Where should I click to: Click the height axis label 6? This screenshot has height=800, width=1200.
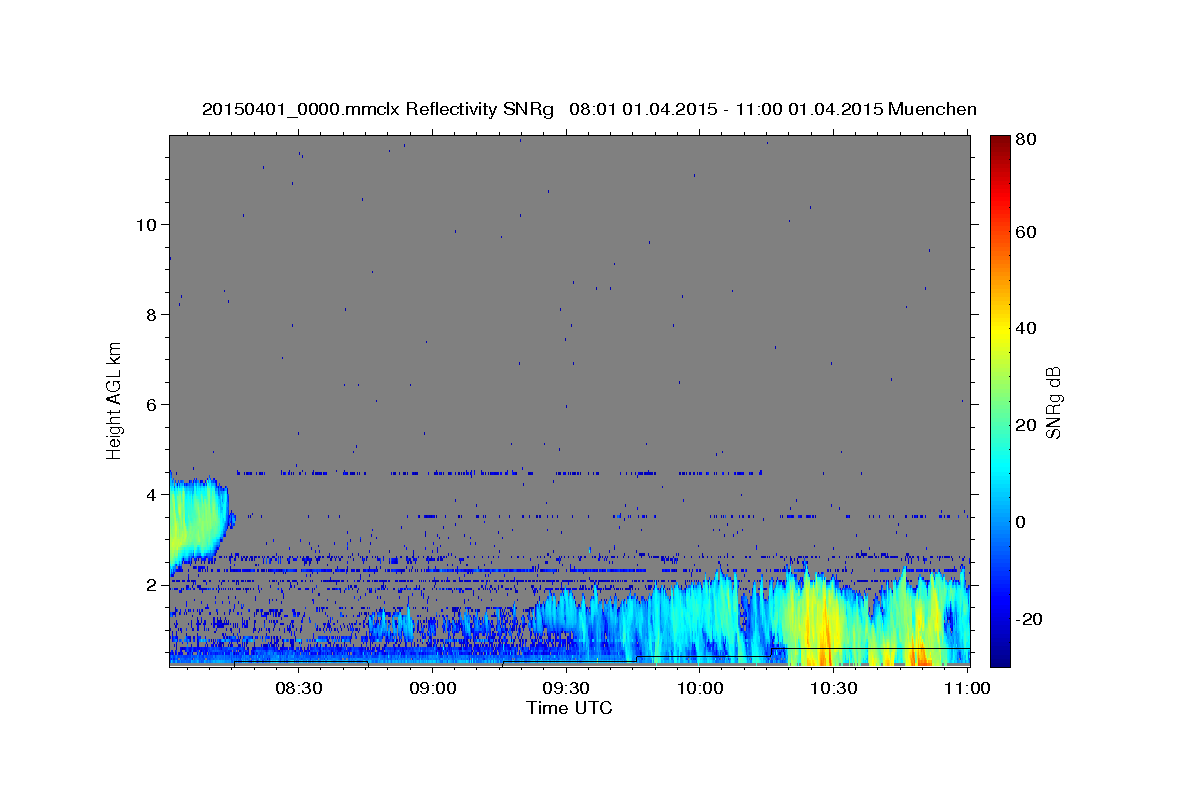click(x=149, y=404)
